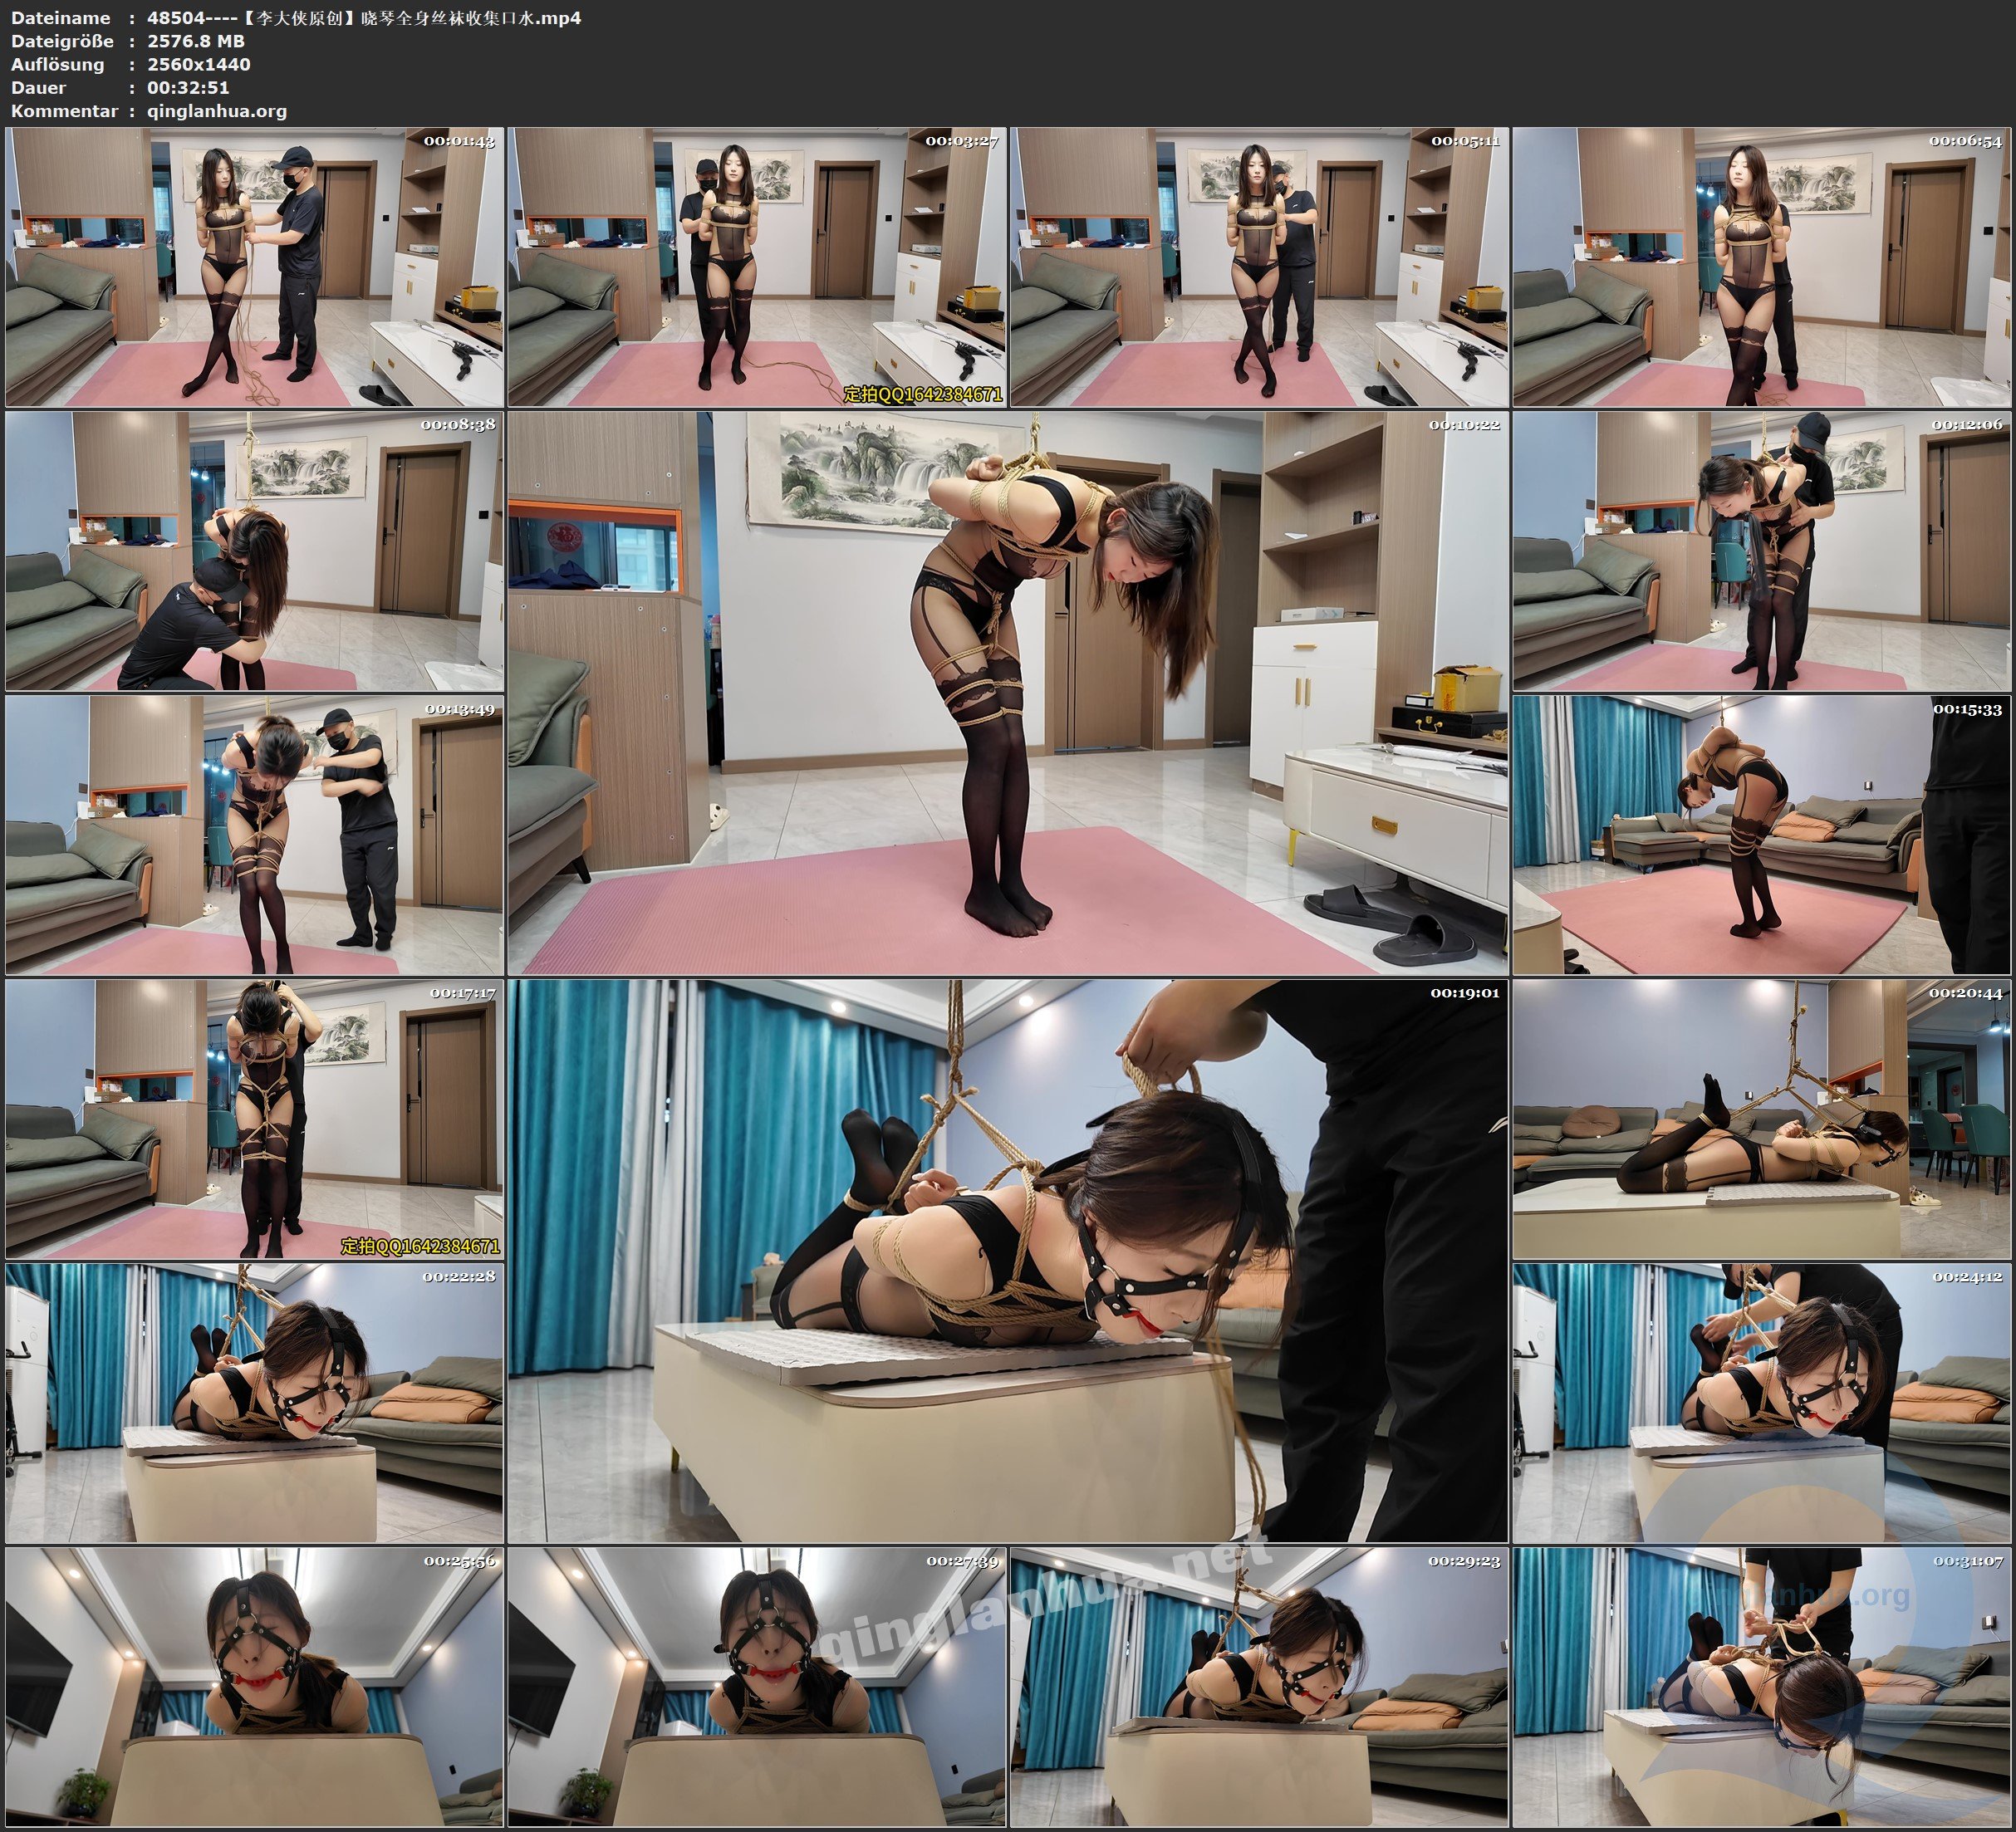Click the thumbnail with timestamp 00:12:06
This screenshot has width=2016, height=1832.
click(1761, 551)
